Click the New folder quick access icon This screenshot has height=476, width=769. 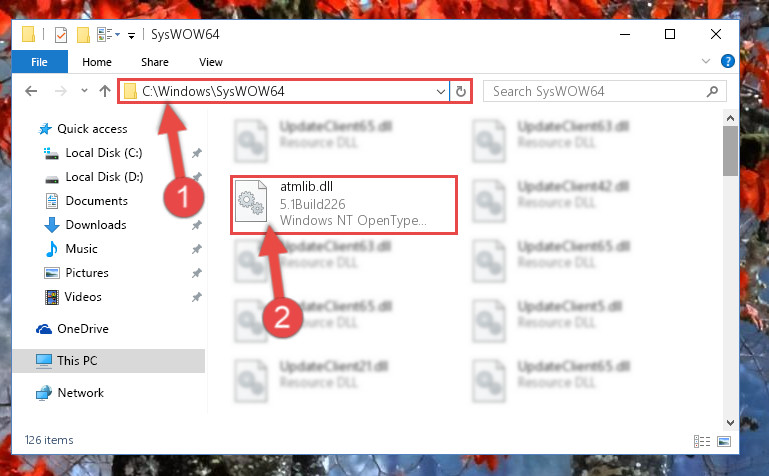pos(83,35)
